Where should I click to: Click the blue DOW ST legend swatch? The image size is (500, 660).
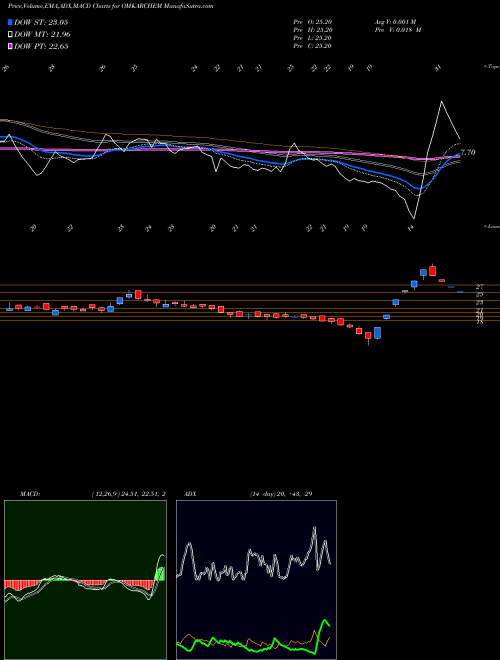10,22
